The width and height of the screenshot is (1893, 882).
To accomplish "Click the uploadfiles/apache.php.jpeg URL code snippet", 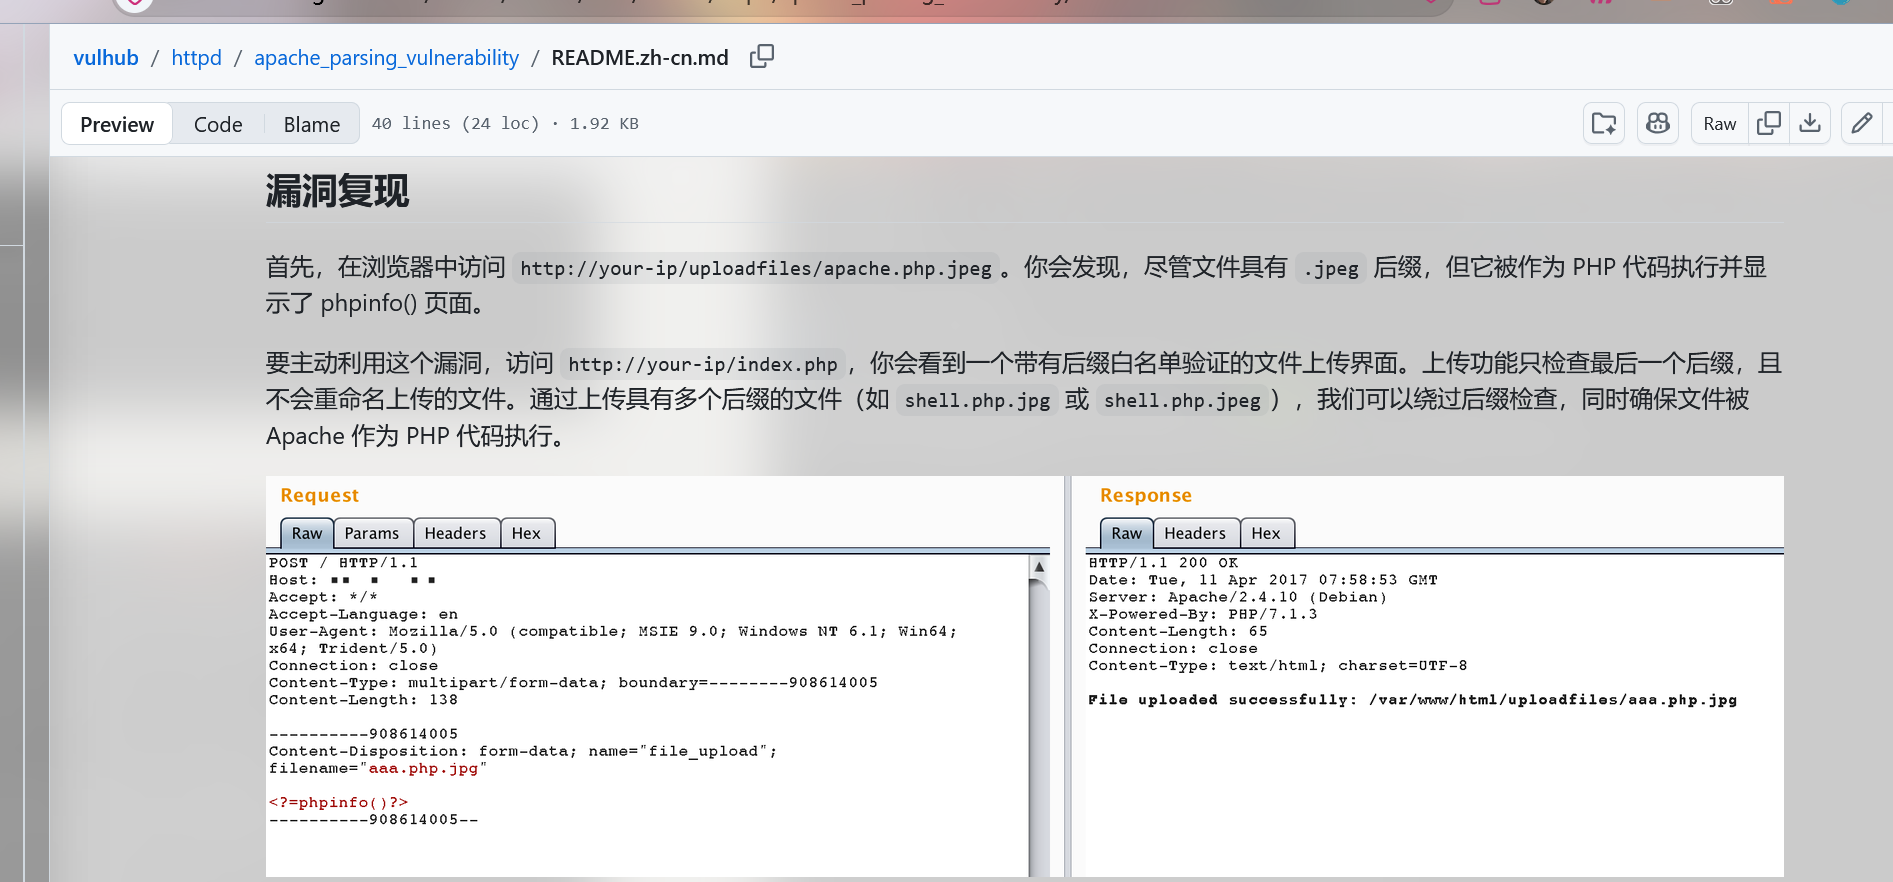I will click(x=756, y=268).
